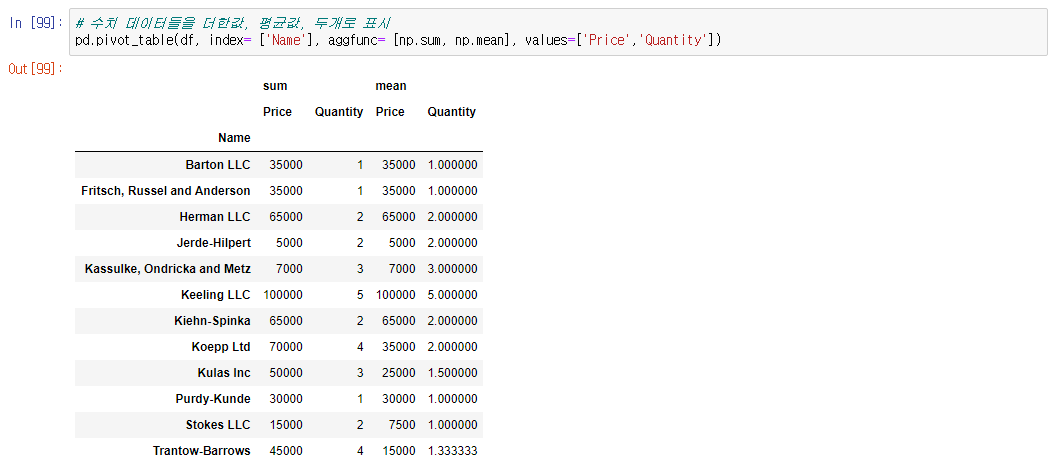
Task: Click the Price header under sum
Action: [x=277, y=112]
